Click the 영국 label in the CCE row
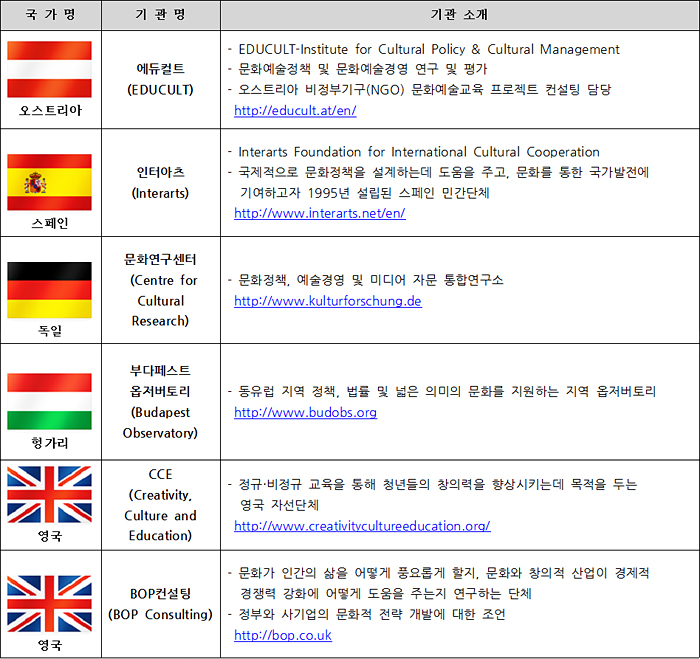The height and width of the screenshot is (659, 700). 50,535
